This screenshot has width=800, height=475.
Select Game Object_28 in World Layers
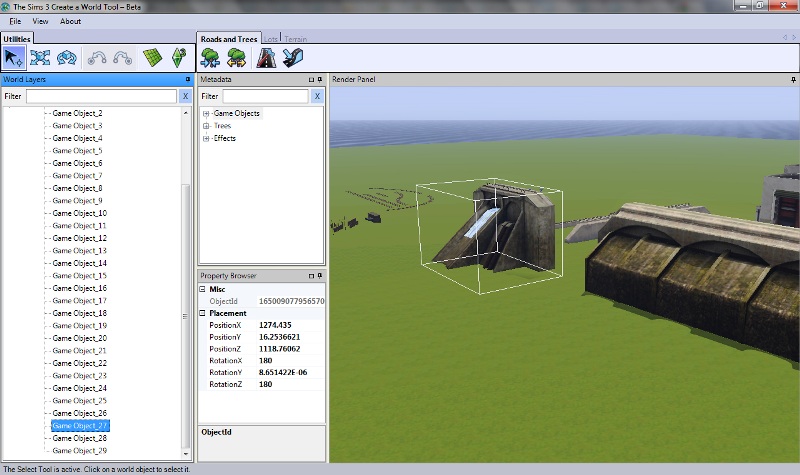(x=80, y=438)
